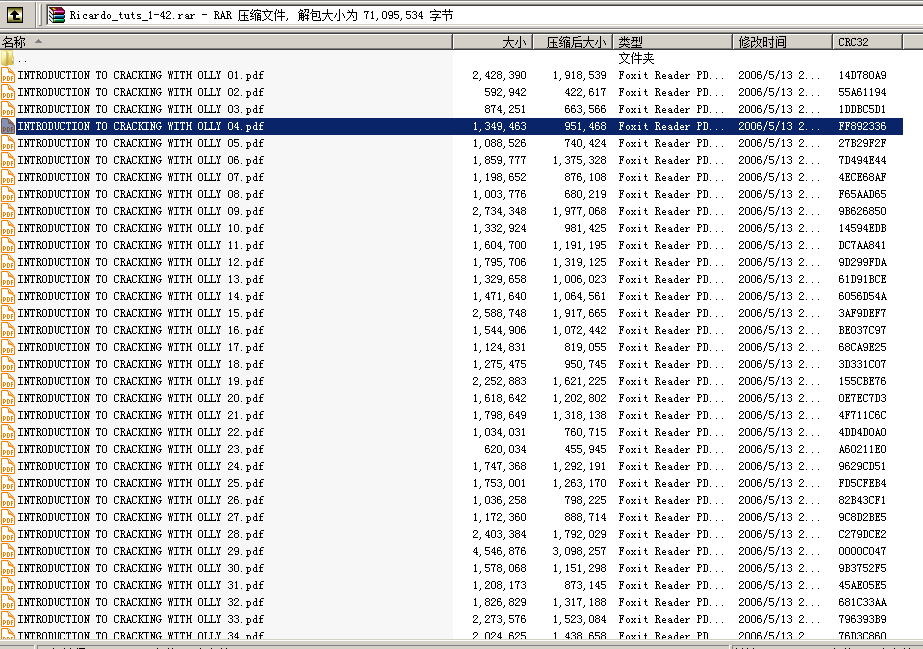This screenshot has height=649, width=923.
Task: Click size value 2,734,348 of OLLY 09
Action: tap(499, 211)
